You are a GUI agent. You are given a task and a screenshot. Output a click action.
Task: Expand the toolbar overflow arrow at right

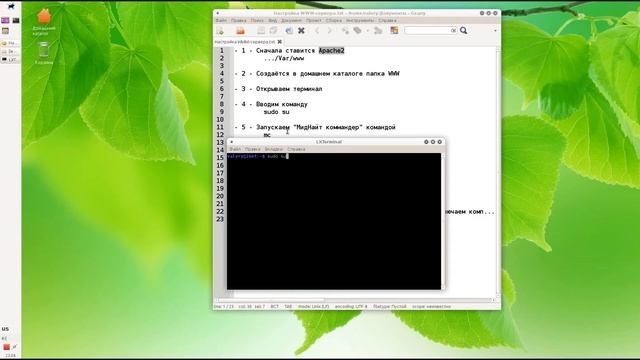pos(495,31)
